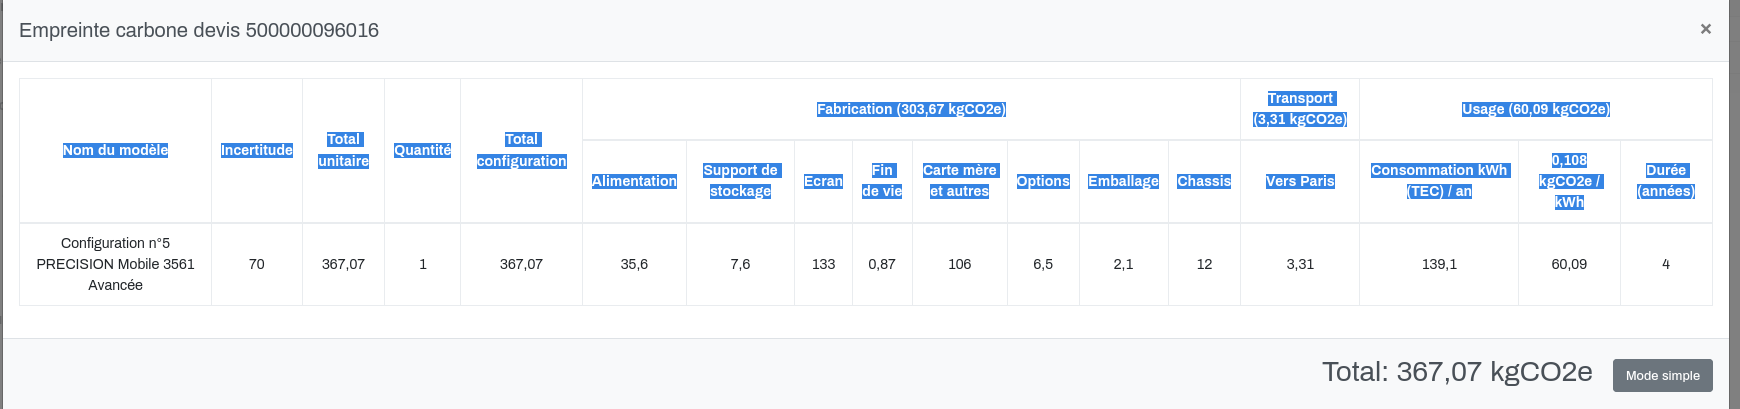Click Carte mère et autres header
The image size is (1740, 409).
tap(959, 181)
